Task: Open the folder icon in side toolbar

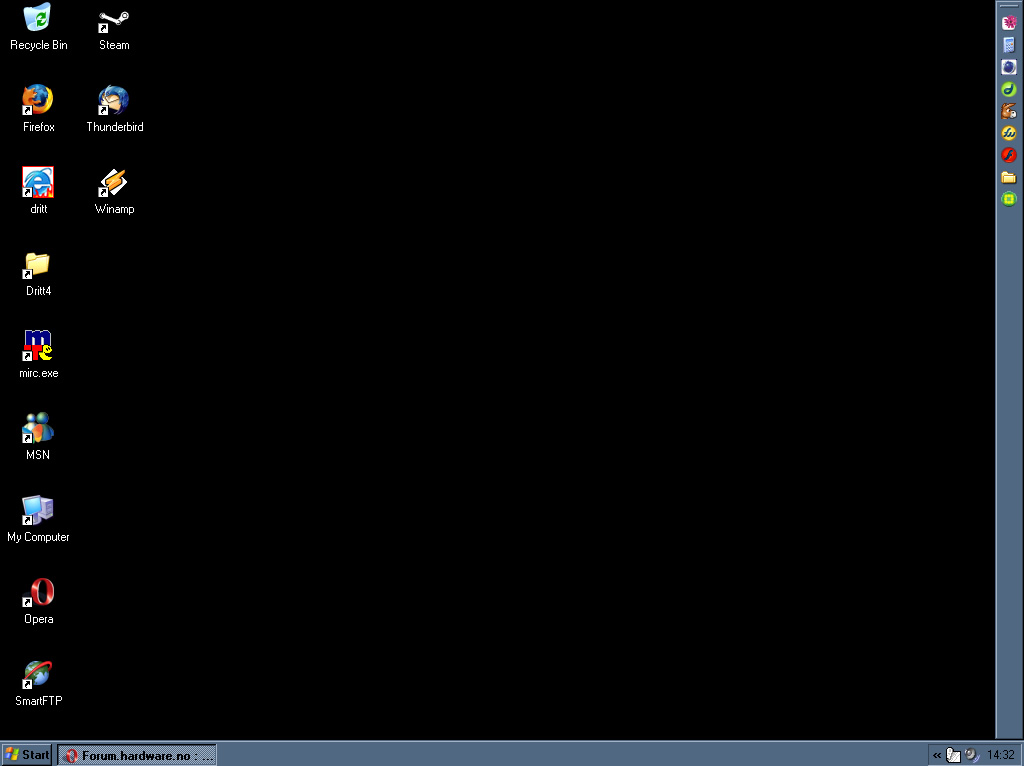Action: coord(1009,177)
